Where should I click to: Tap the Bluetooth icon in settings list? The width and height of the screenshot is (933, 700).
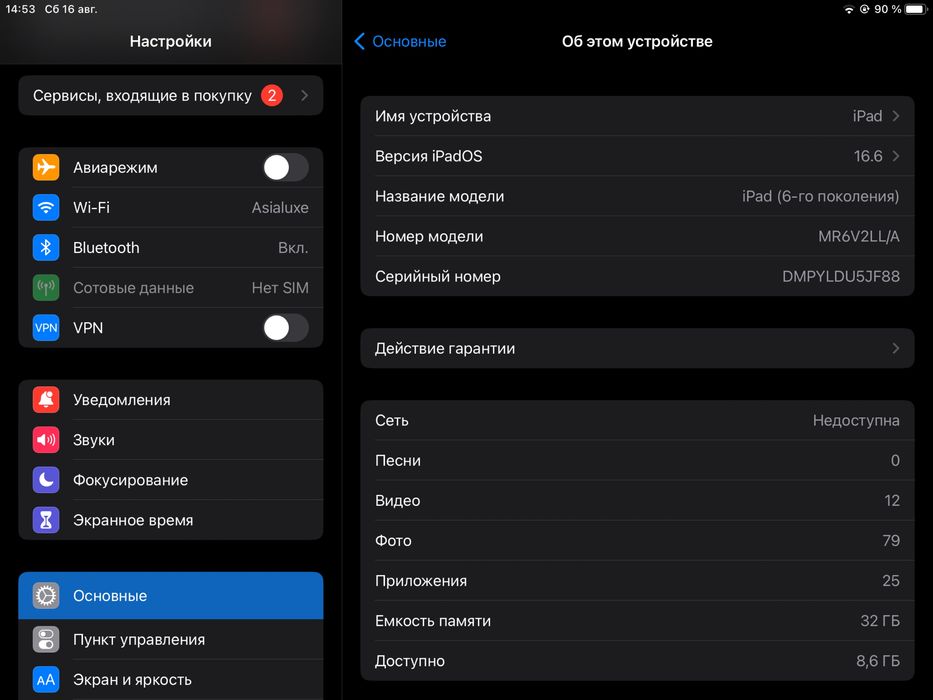coord(46,248)
